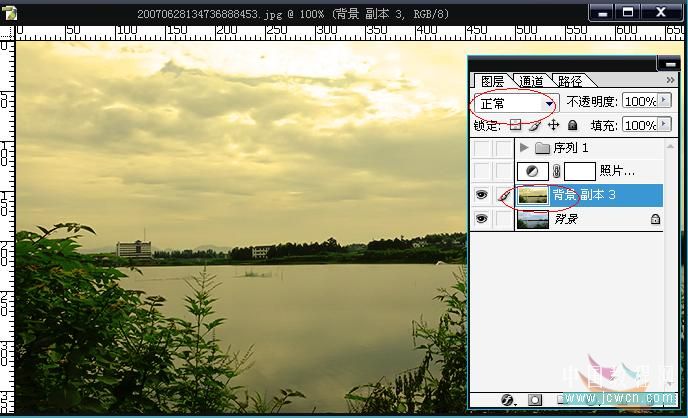Show the 序列 1 group visibility box
Screen dimensions: 688x418
point(481,148)
